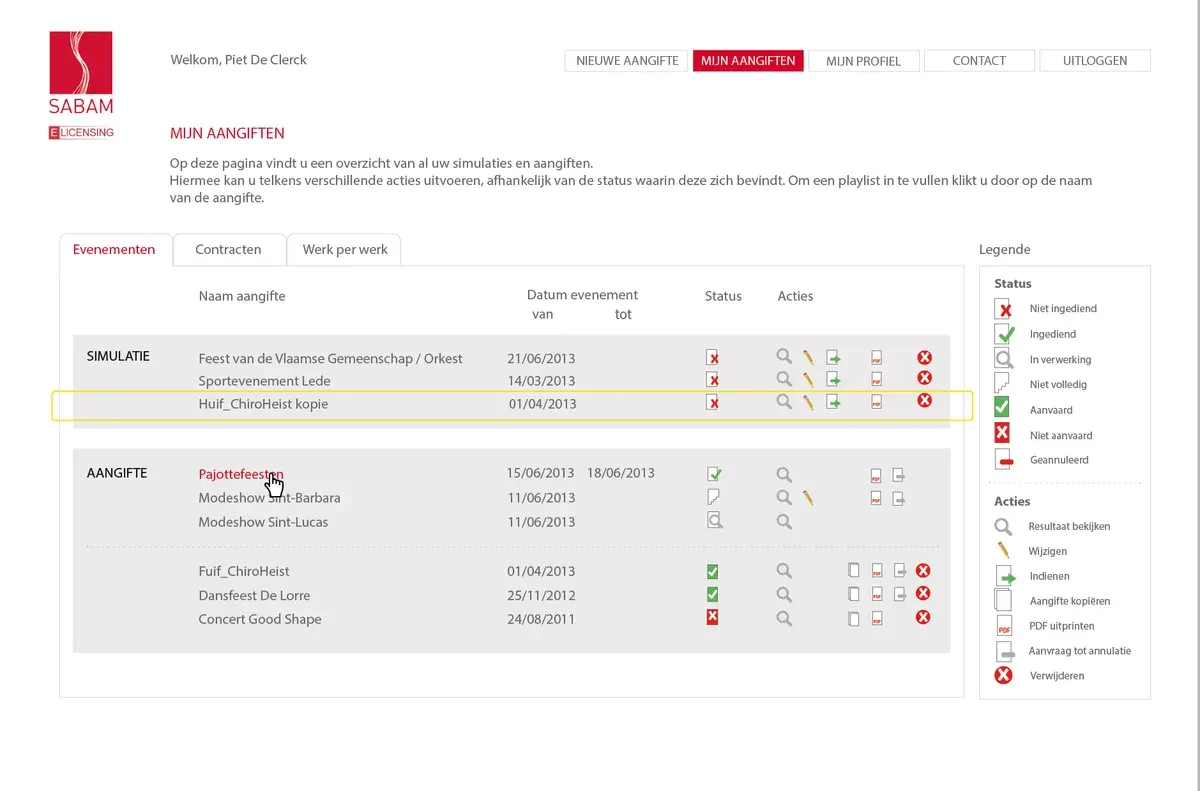Open the Contracten tab

[x=228, y=249]
